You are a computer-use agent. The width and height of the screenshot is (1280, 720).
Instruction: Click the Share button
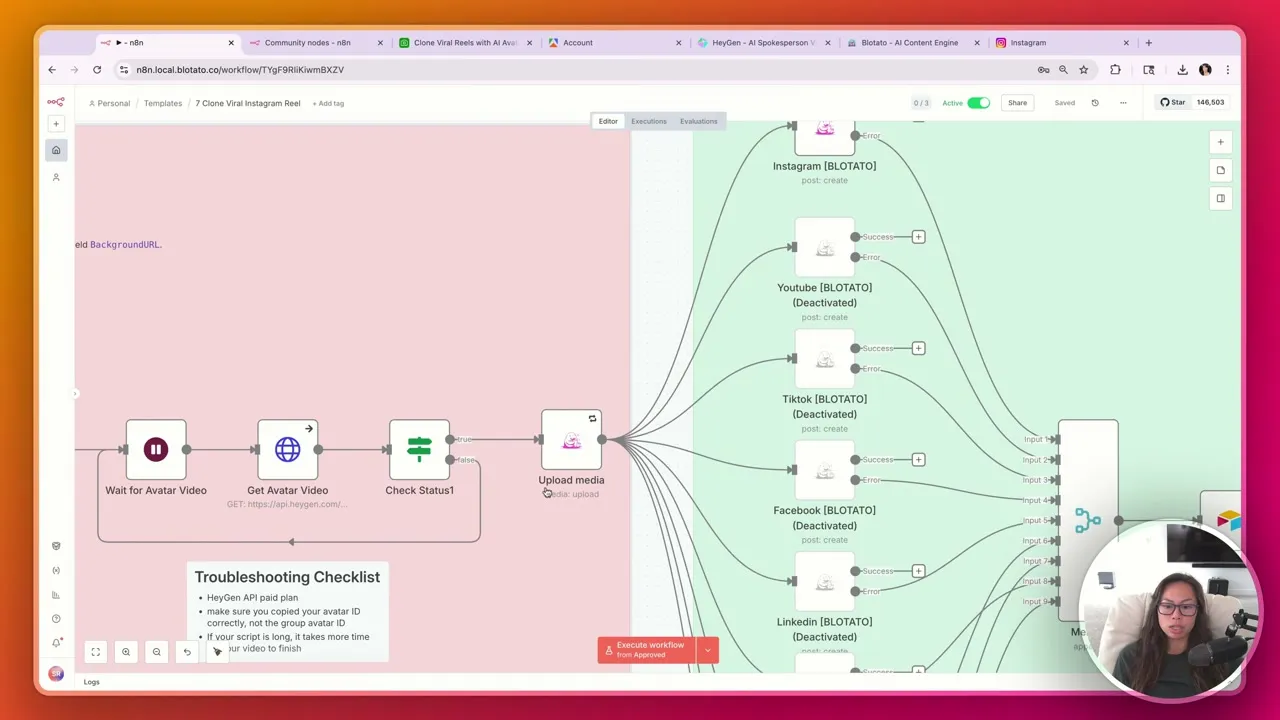(x=1017, y=103)
